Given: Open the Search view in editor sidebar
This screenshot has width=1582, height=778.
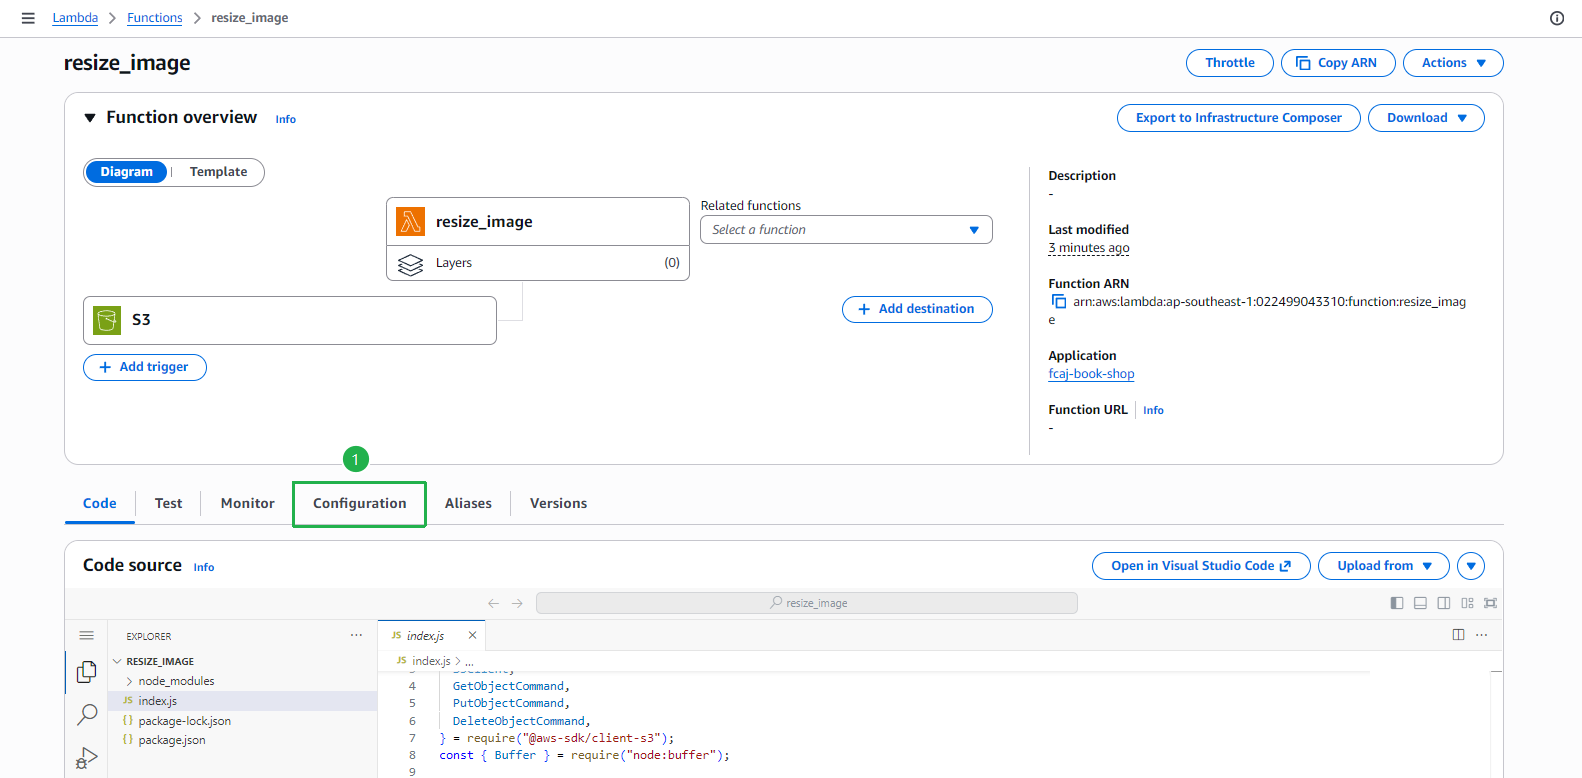Looking at the screenshot, I should click(87, 714).
